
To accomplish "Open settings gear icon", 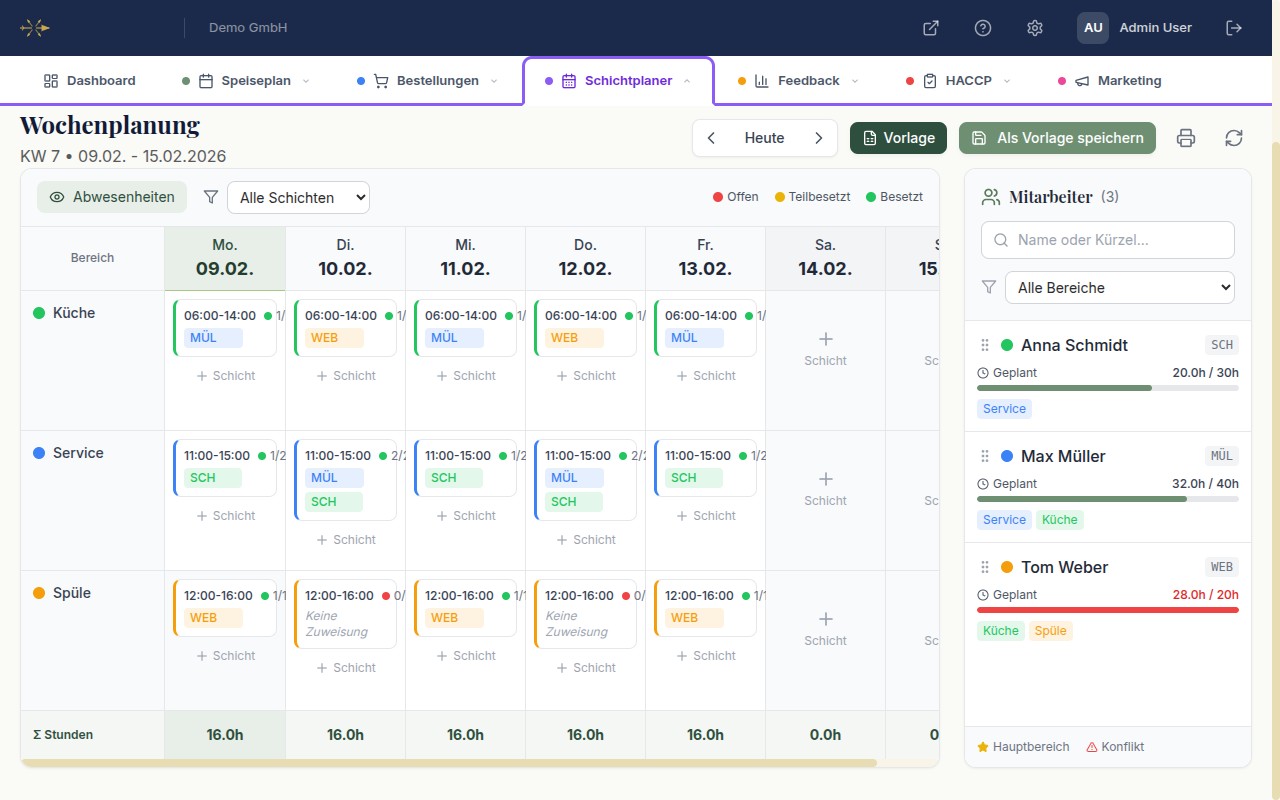I will pos(1035,28).
